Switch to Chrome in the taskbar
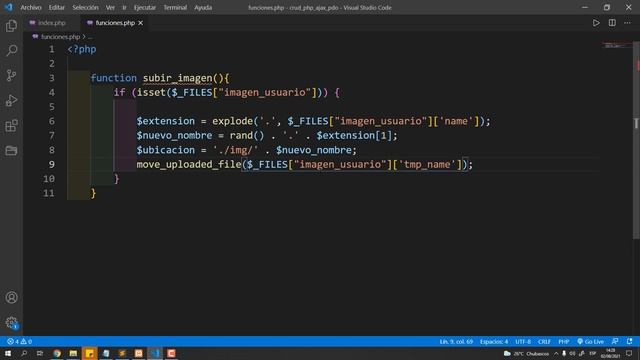 coord(57,353)
